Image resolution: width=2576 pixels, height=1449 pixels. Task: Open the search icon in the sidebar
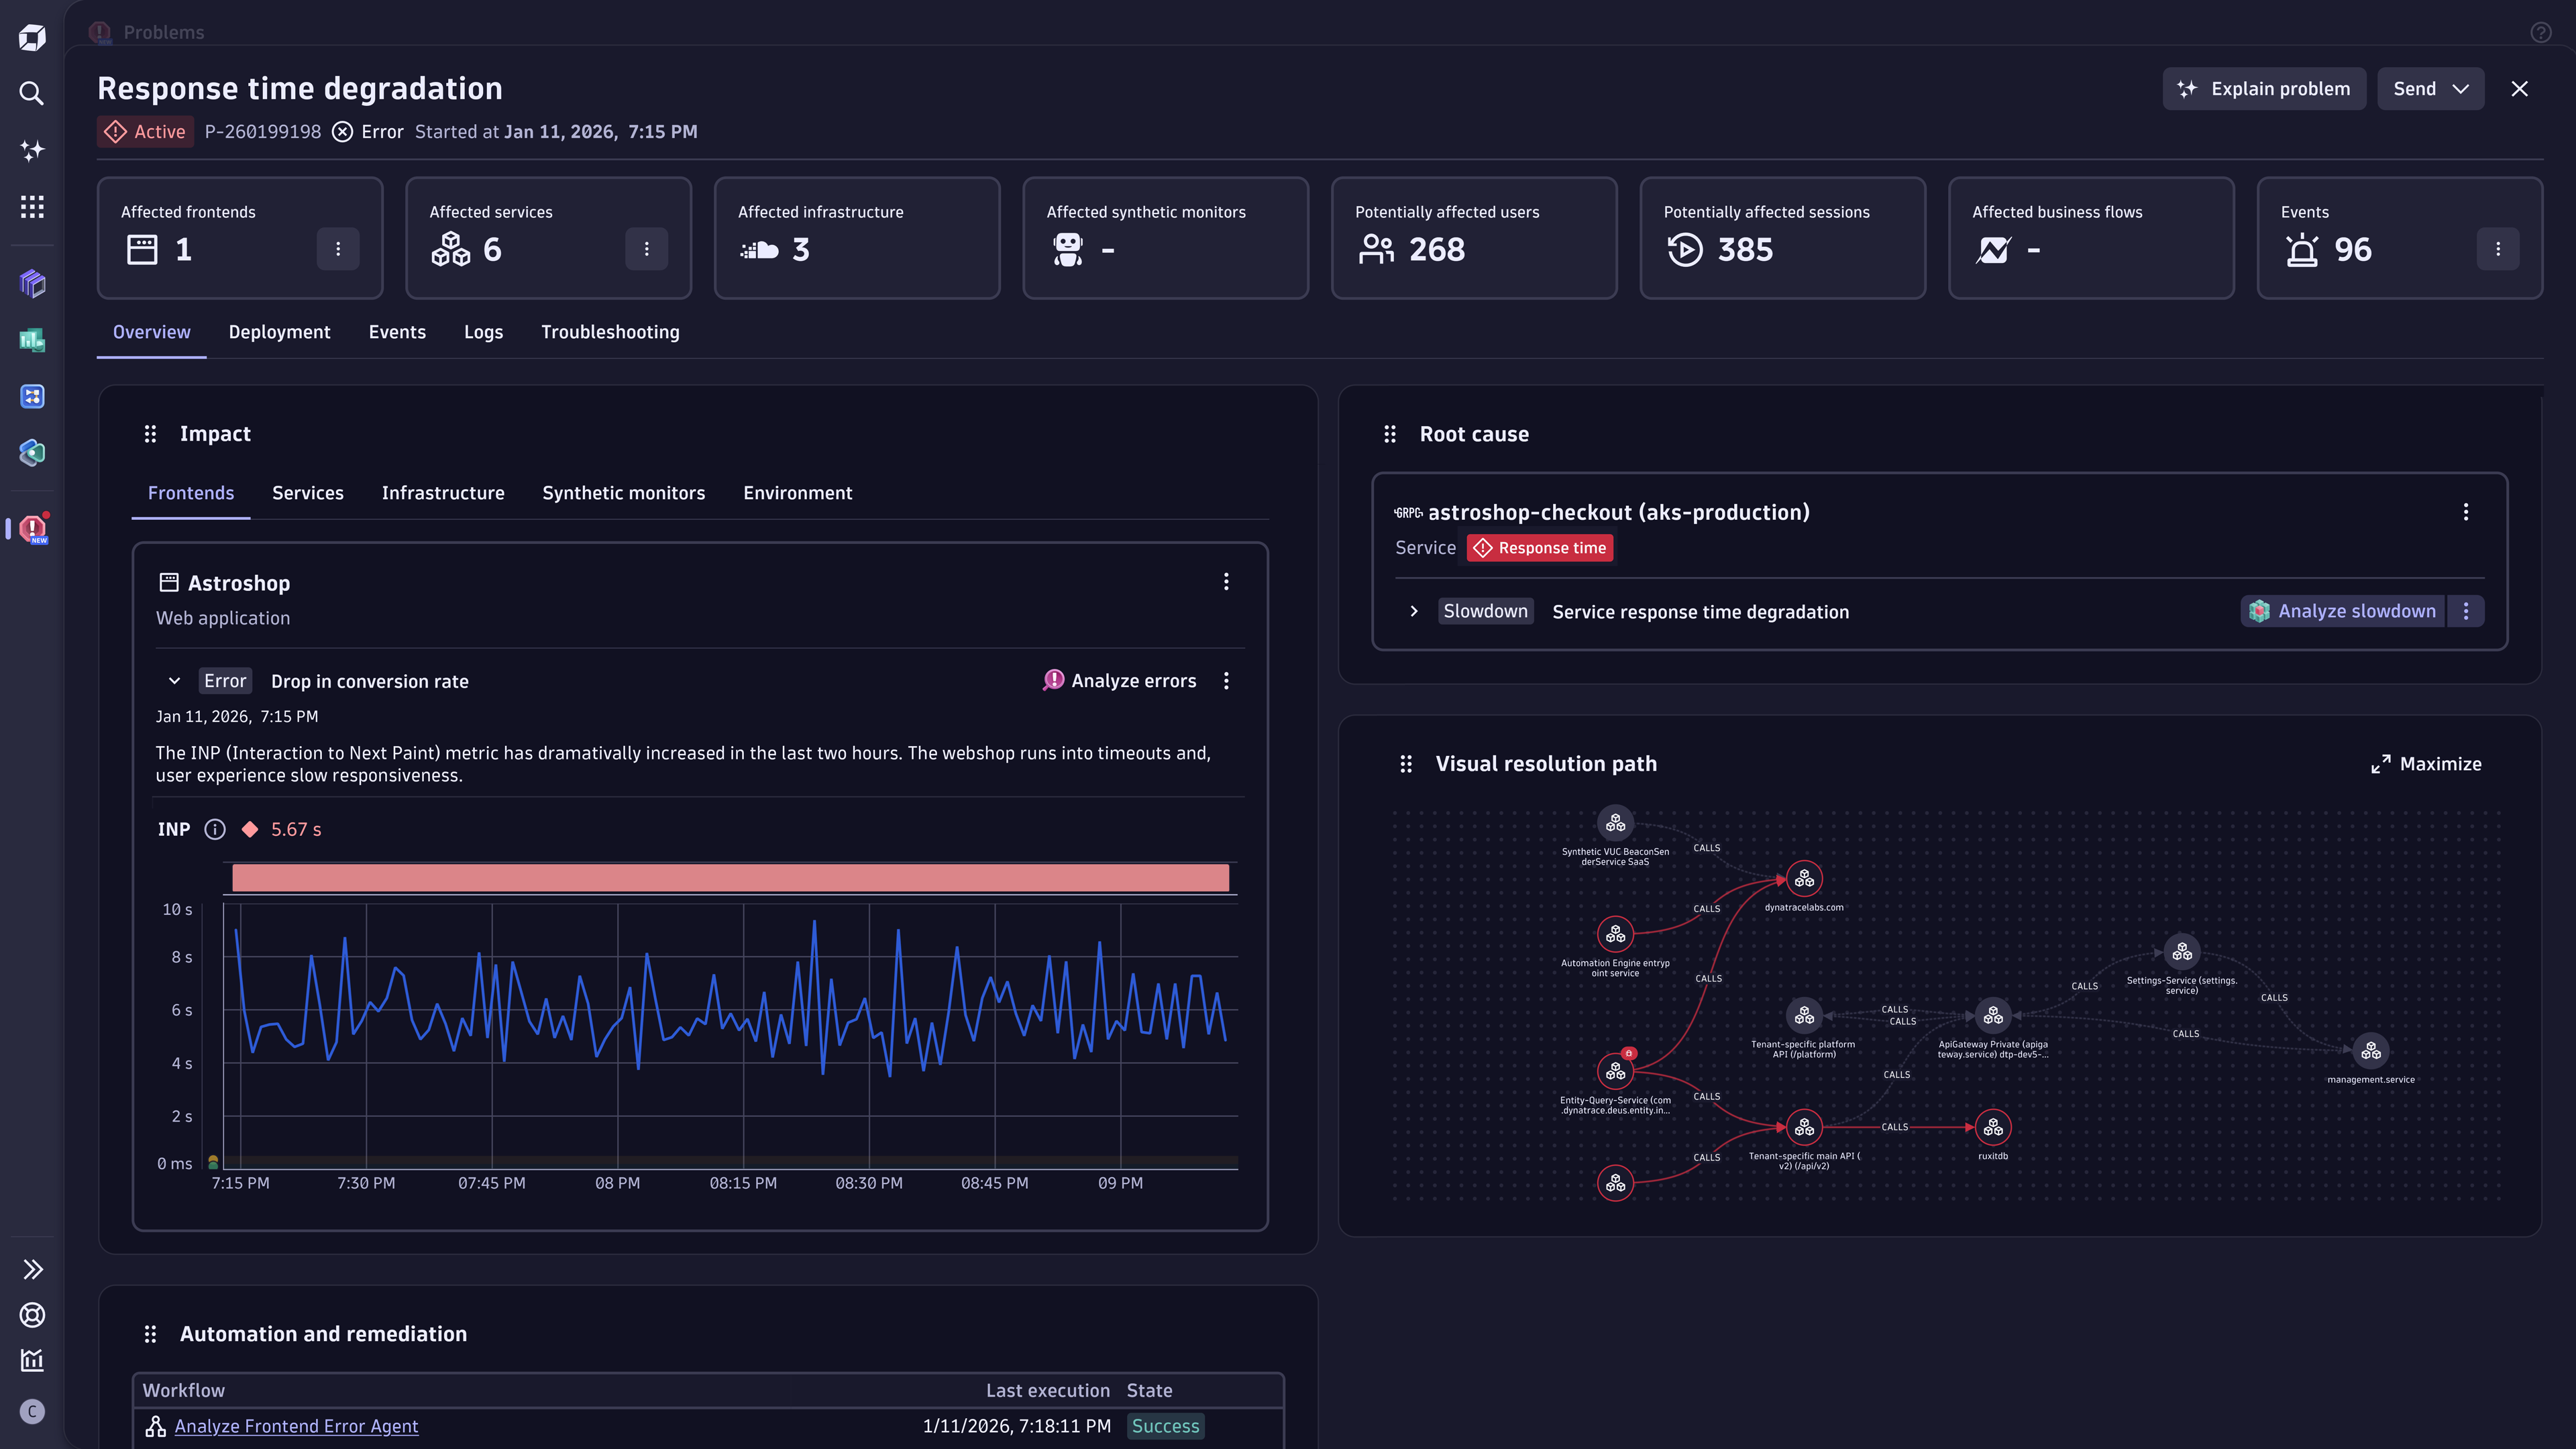pos(32,93)
